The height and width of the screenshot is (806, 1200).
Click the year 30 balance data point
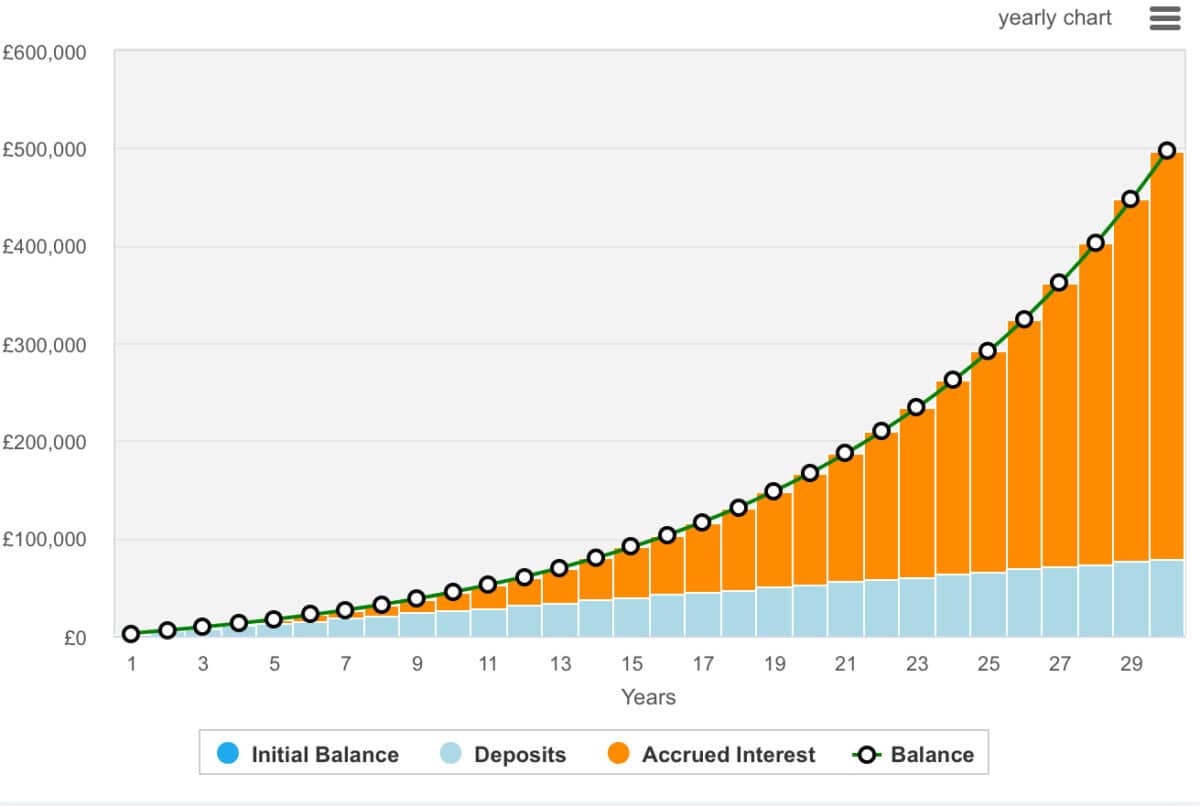click(x=1166, y=151)
